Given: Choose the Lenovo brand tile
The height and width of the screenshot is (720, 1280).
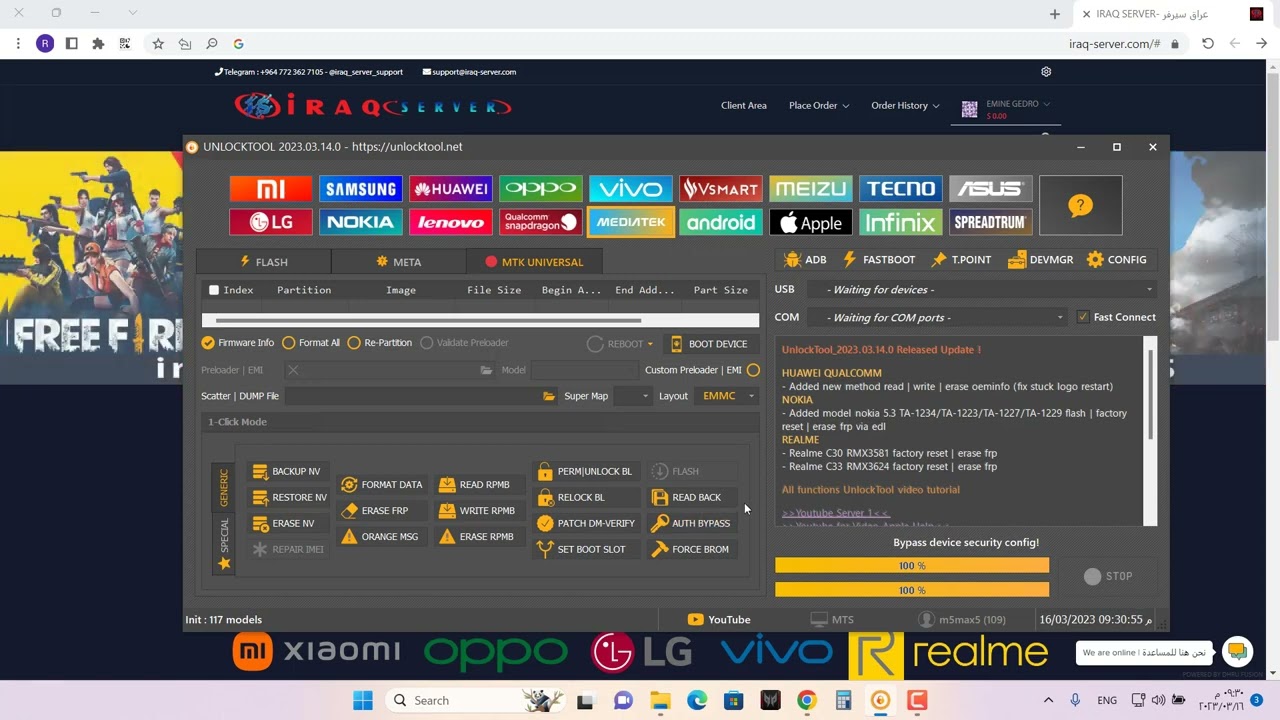Looking at the screenshot, I should [451, 222].
